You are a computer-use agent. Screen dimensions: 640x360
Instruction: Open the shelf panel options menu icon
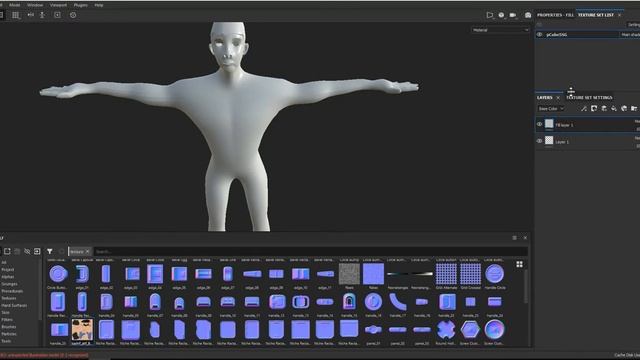pos(514,238)
